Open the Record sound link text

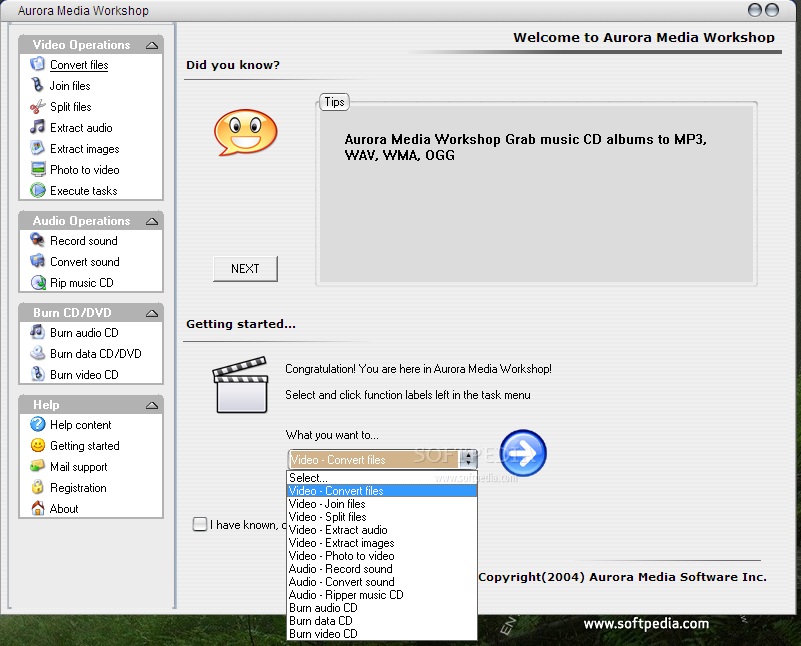click(84, 241)
